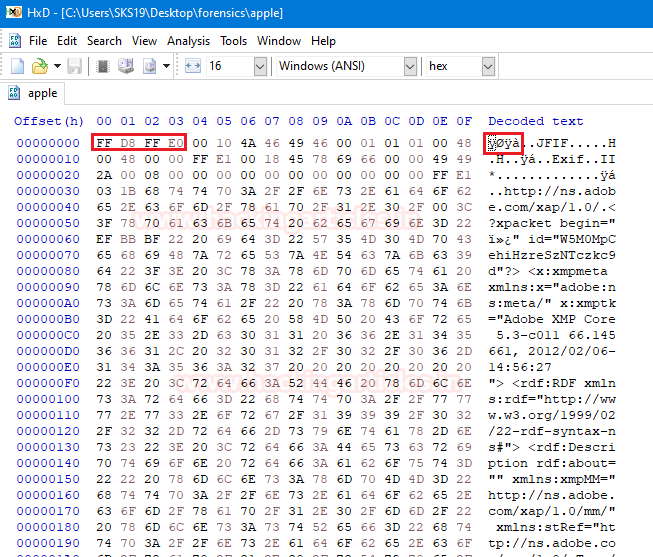Open the bytes per row dropdown showing 16
The image size is (653, 557).
point(260,66)
